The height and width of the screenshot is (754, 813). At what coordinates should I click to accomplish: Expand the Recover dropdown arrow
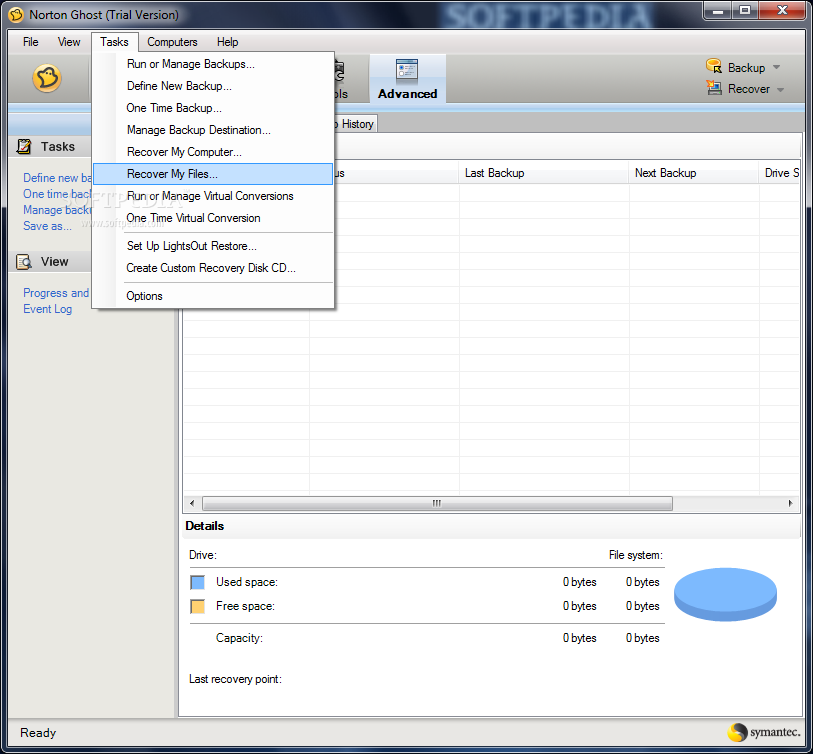tap(780, 89)
